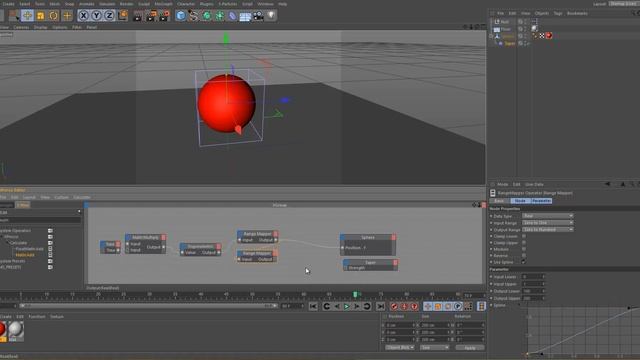Enable the Clamp Lower checkbox
Screen dimensions: 640x360
(524, 236)
